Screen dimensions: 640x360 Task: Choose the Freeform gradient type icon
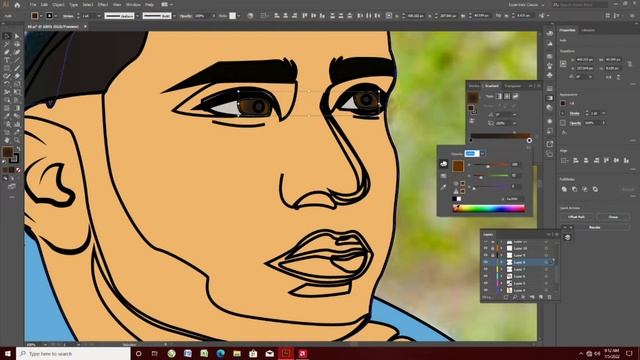[516, 96]
